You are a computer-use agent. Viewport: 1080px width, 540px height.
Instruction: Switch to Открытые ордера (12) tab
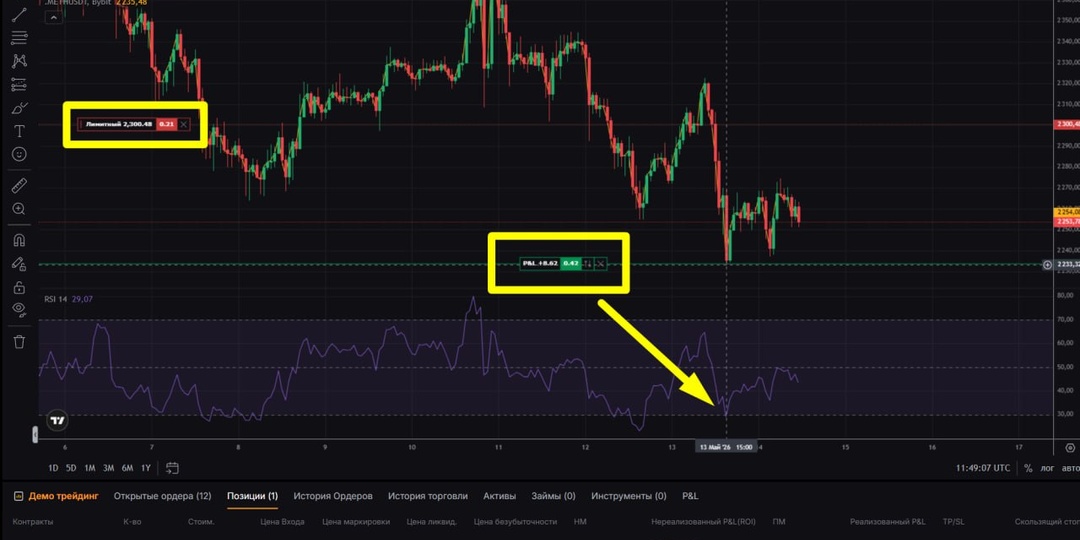163,496
